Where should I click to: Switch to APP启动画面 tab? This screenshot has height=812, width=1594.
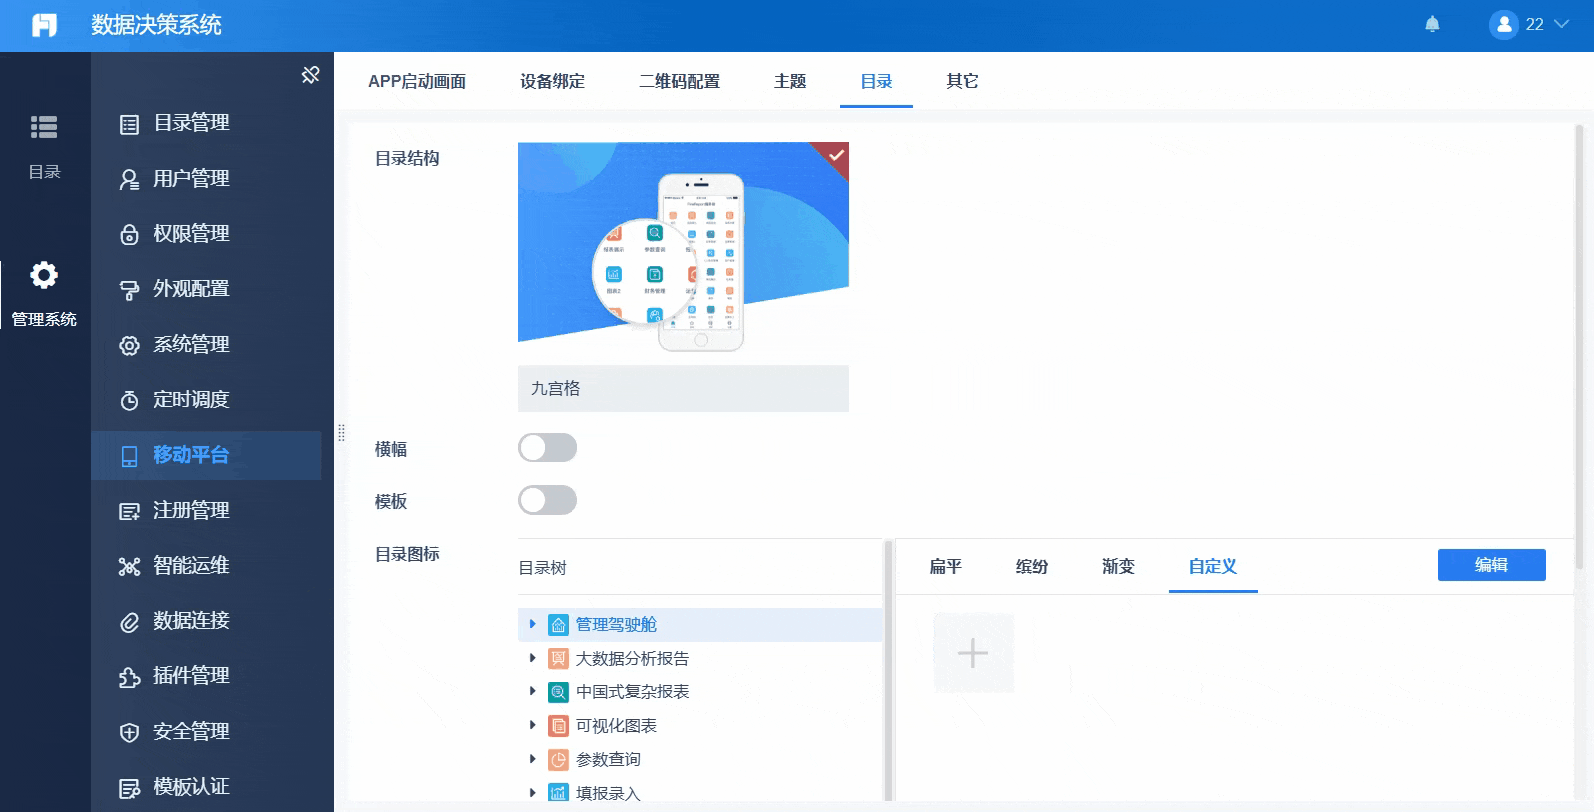(x=417, y=81)
